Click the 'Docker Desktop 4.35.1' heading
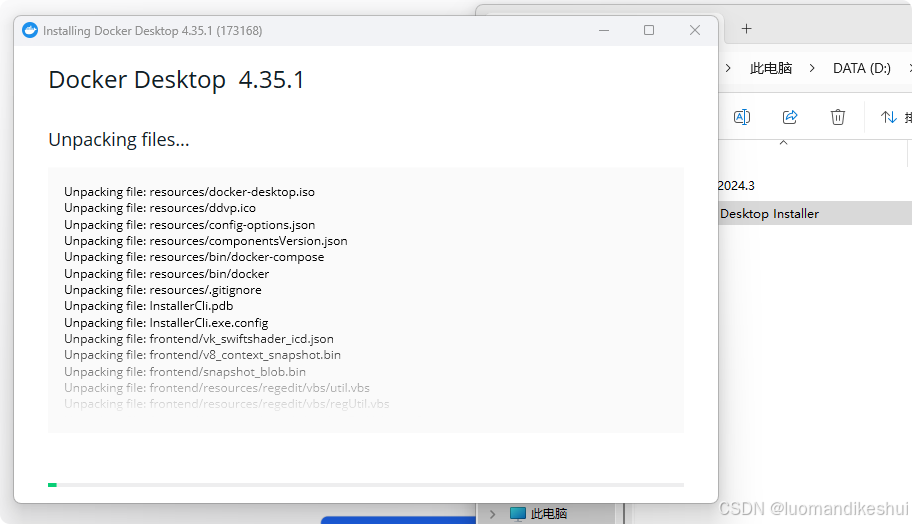This screenshot has width=912, height=524. point(176,80)
